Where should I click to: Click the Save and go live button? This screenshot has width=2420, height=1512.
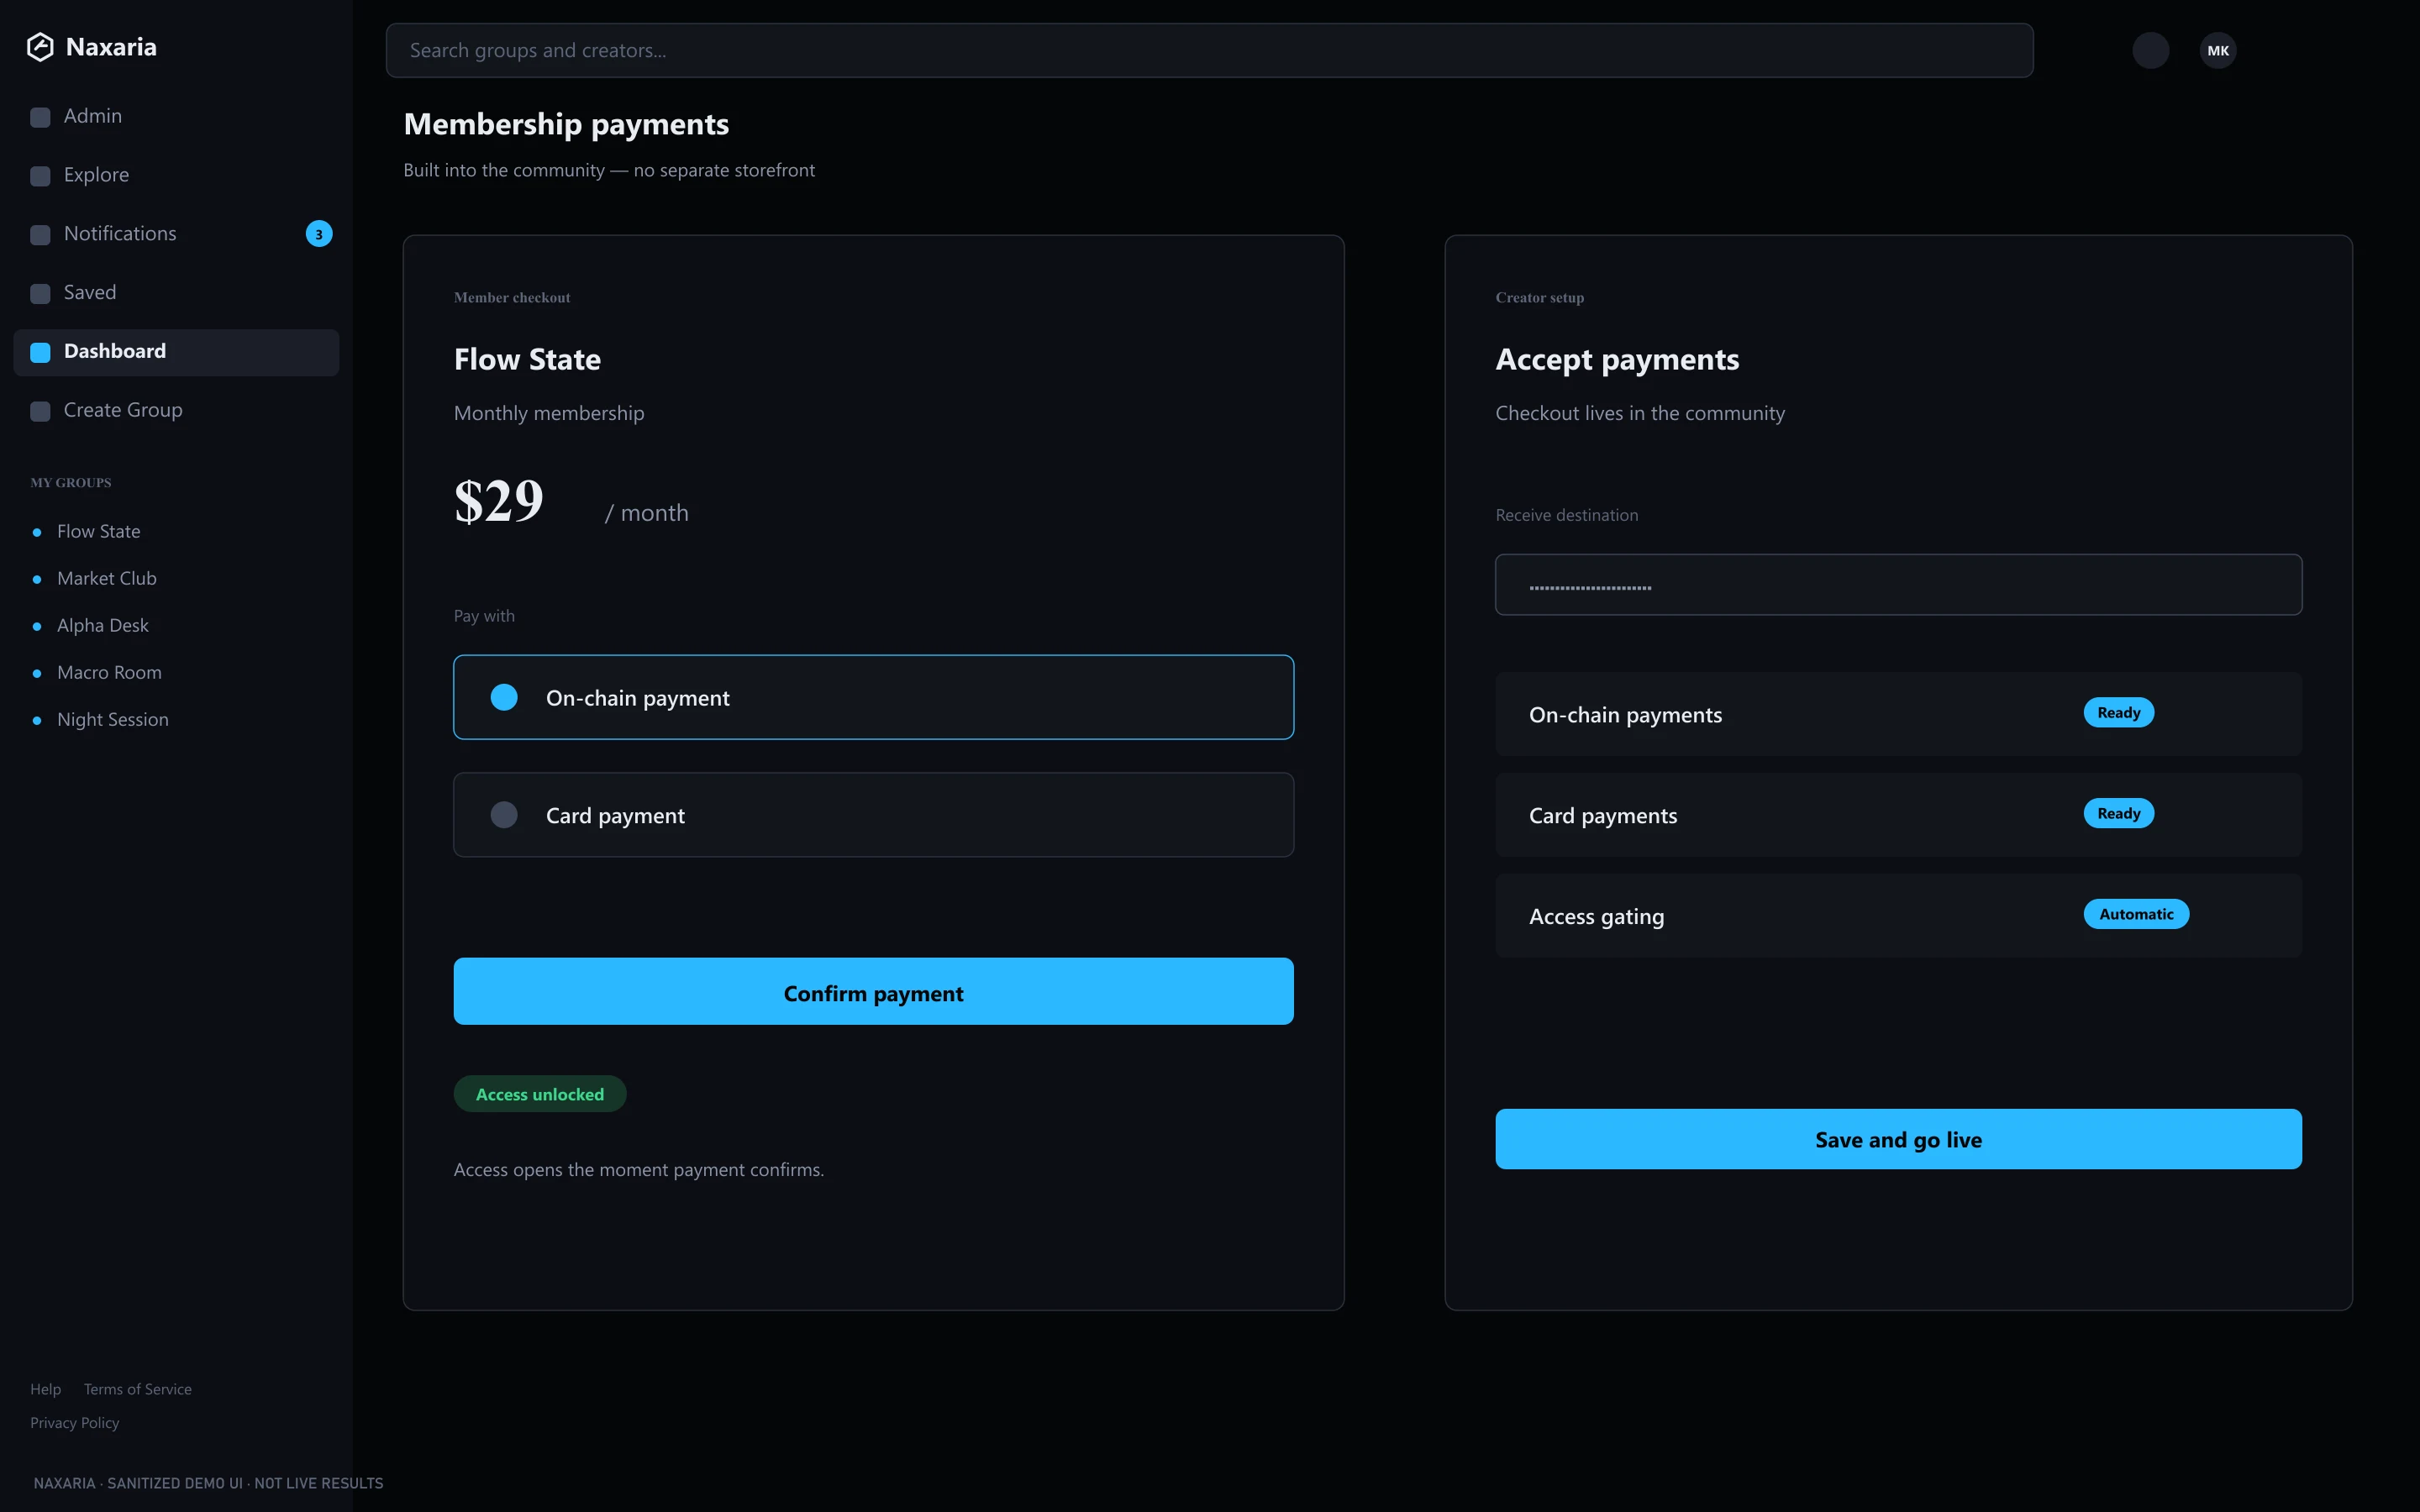pyautogui.click(x=1898, y=1139)
